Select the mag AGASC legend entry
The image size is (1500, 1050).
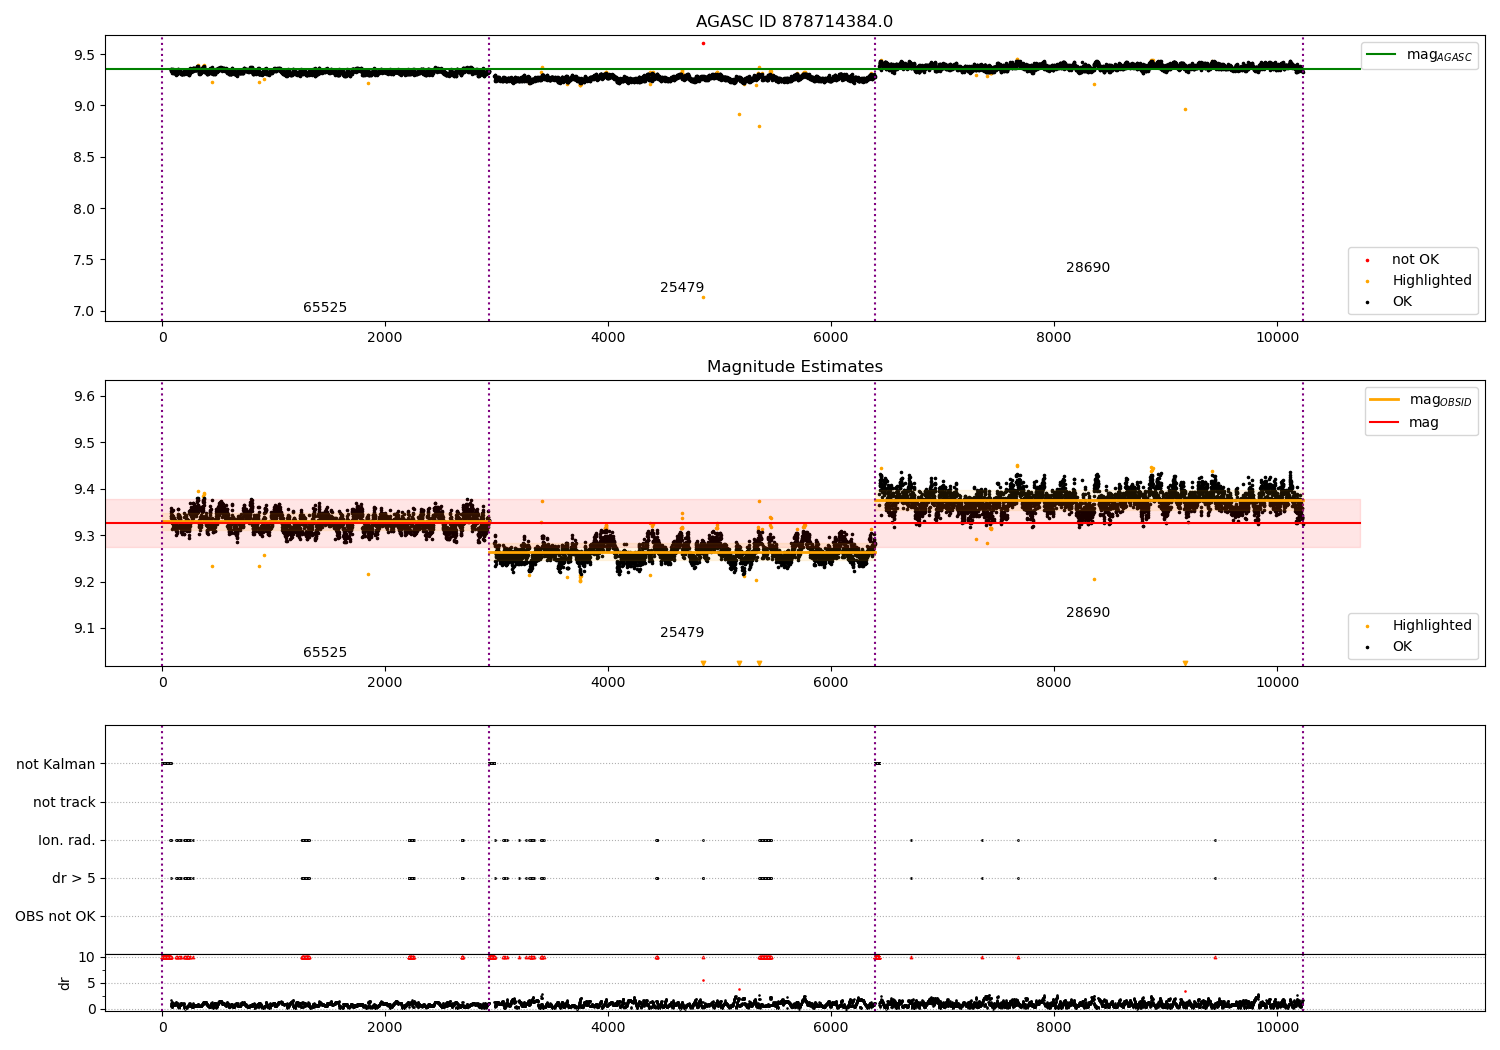[1420, 55]
